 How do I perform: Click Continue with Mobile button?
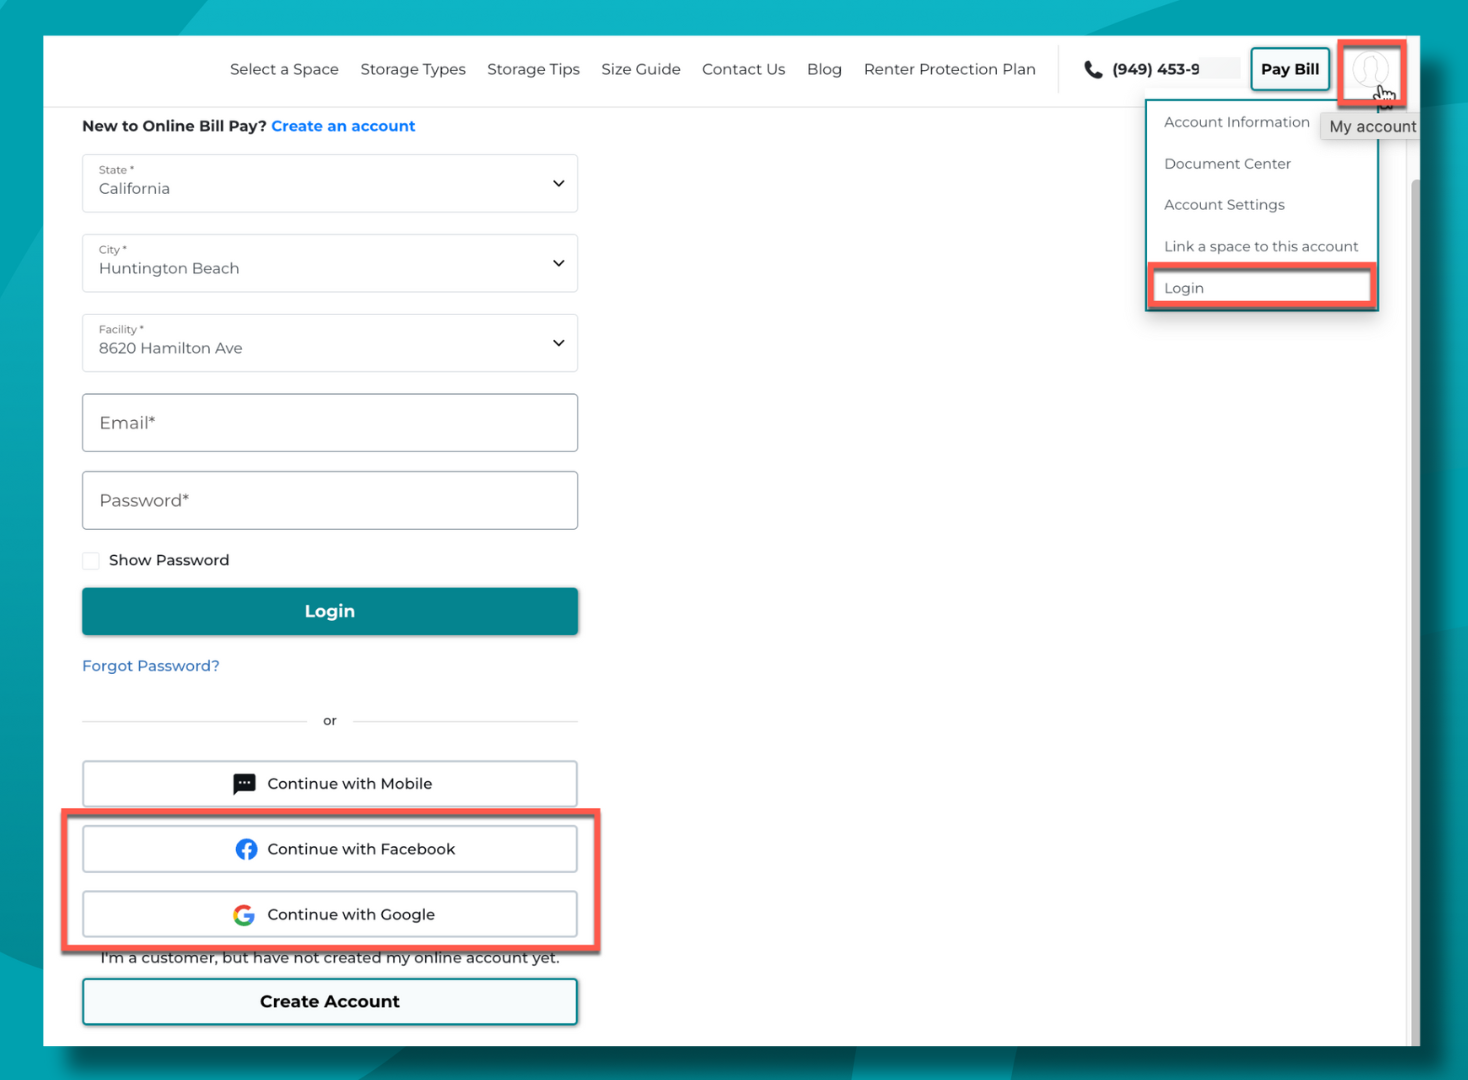tap(330, 784)
